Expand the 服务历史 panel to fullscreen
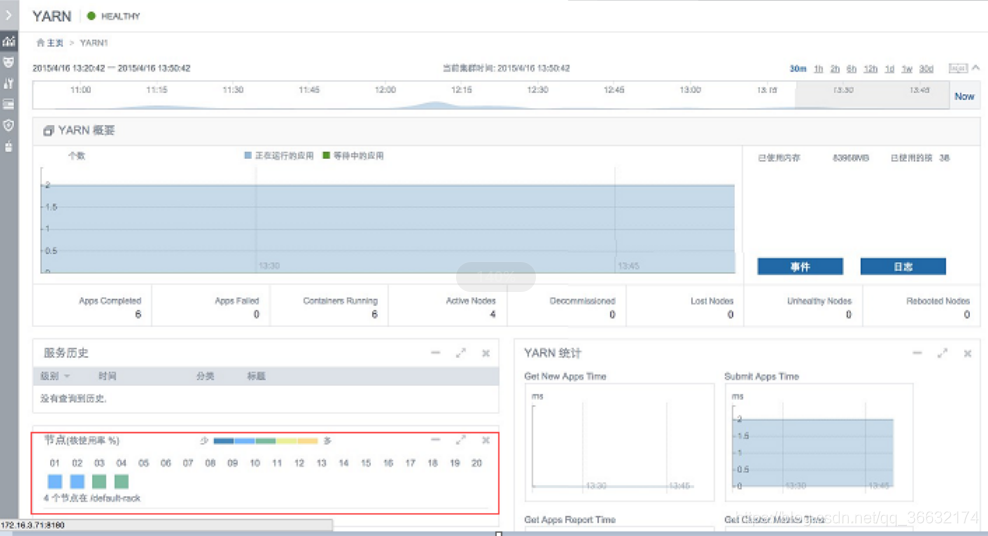 pos(461,353)
